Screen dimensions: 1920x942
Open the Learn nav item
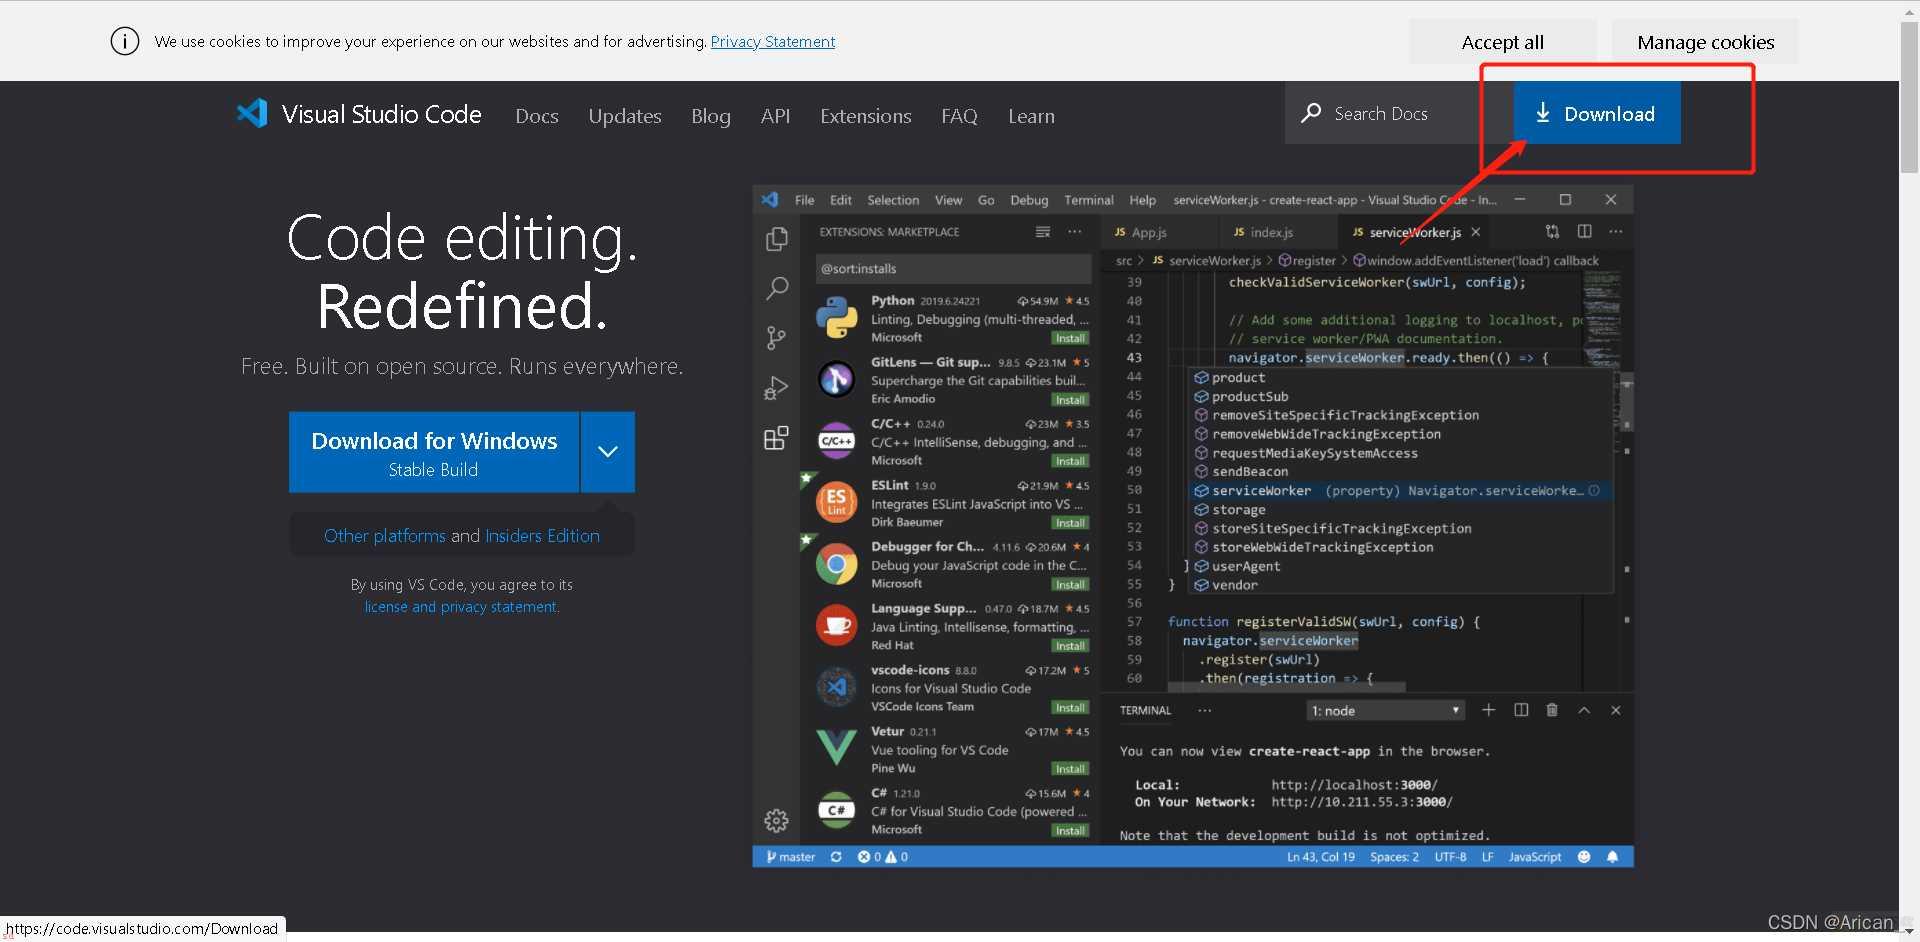(x=1031, y=116)
